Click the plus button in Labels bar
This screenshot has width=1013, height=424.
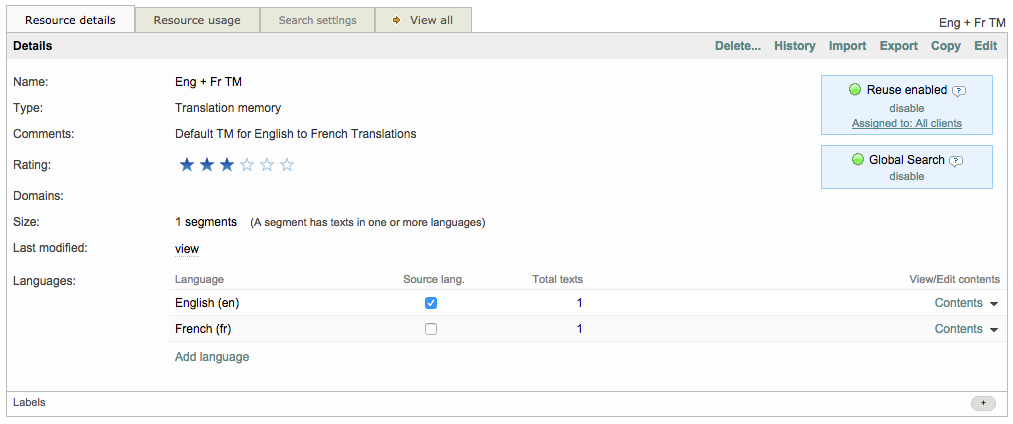983,403
